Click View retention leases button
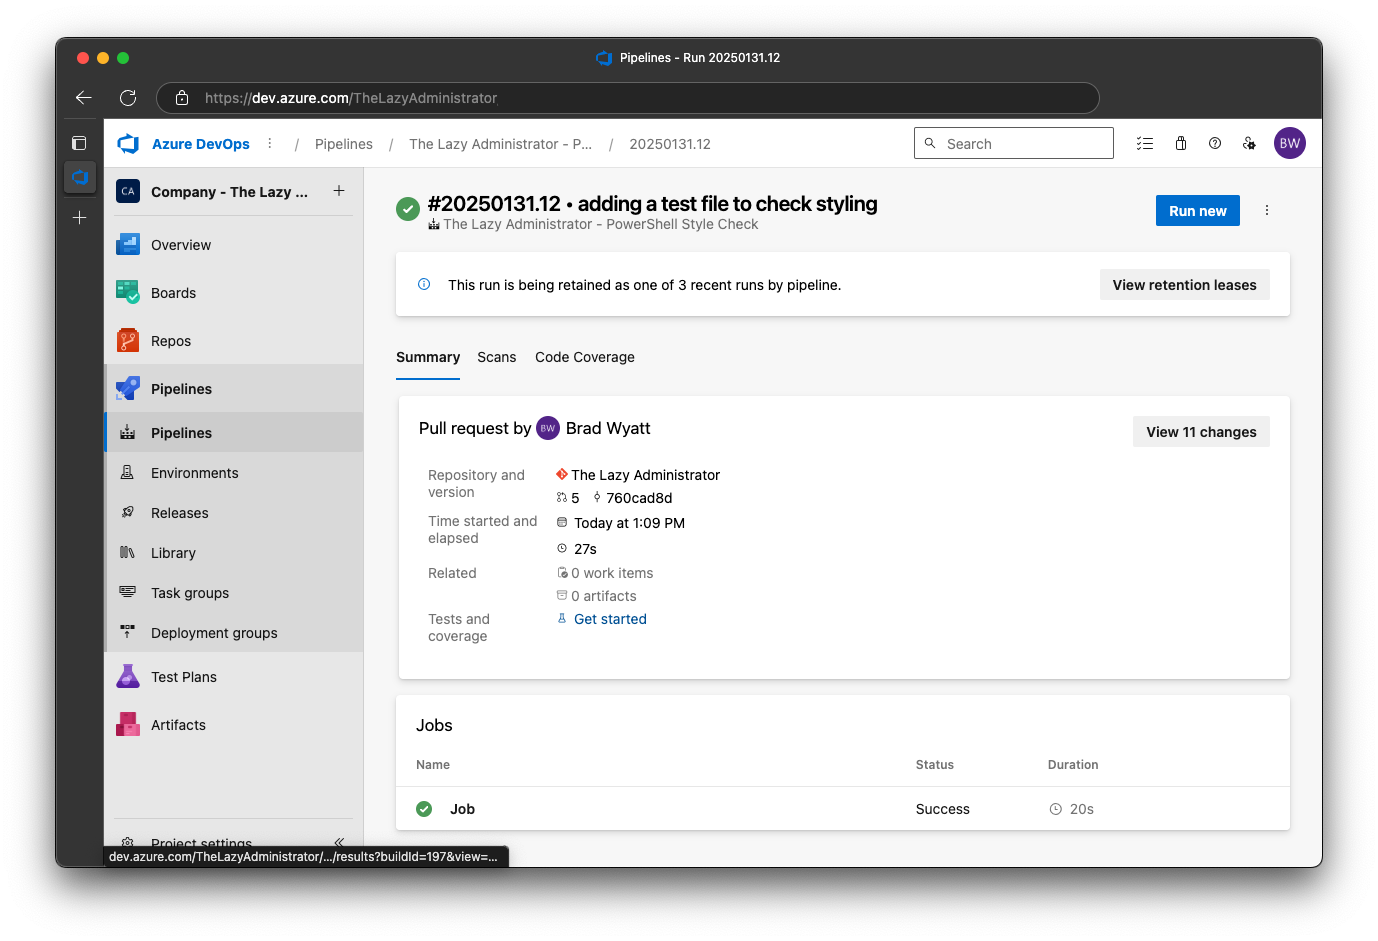This screenshot has height=941, width=1378. [1184, 285]
